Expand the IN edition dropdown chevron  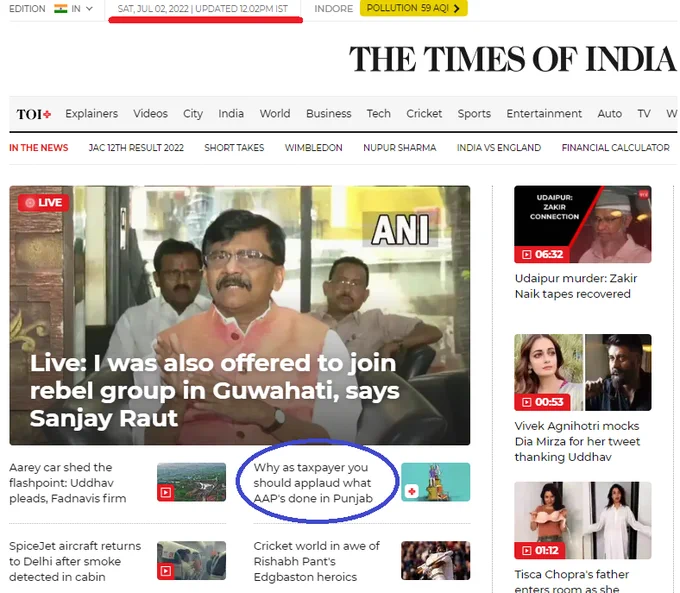[89, 9]
